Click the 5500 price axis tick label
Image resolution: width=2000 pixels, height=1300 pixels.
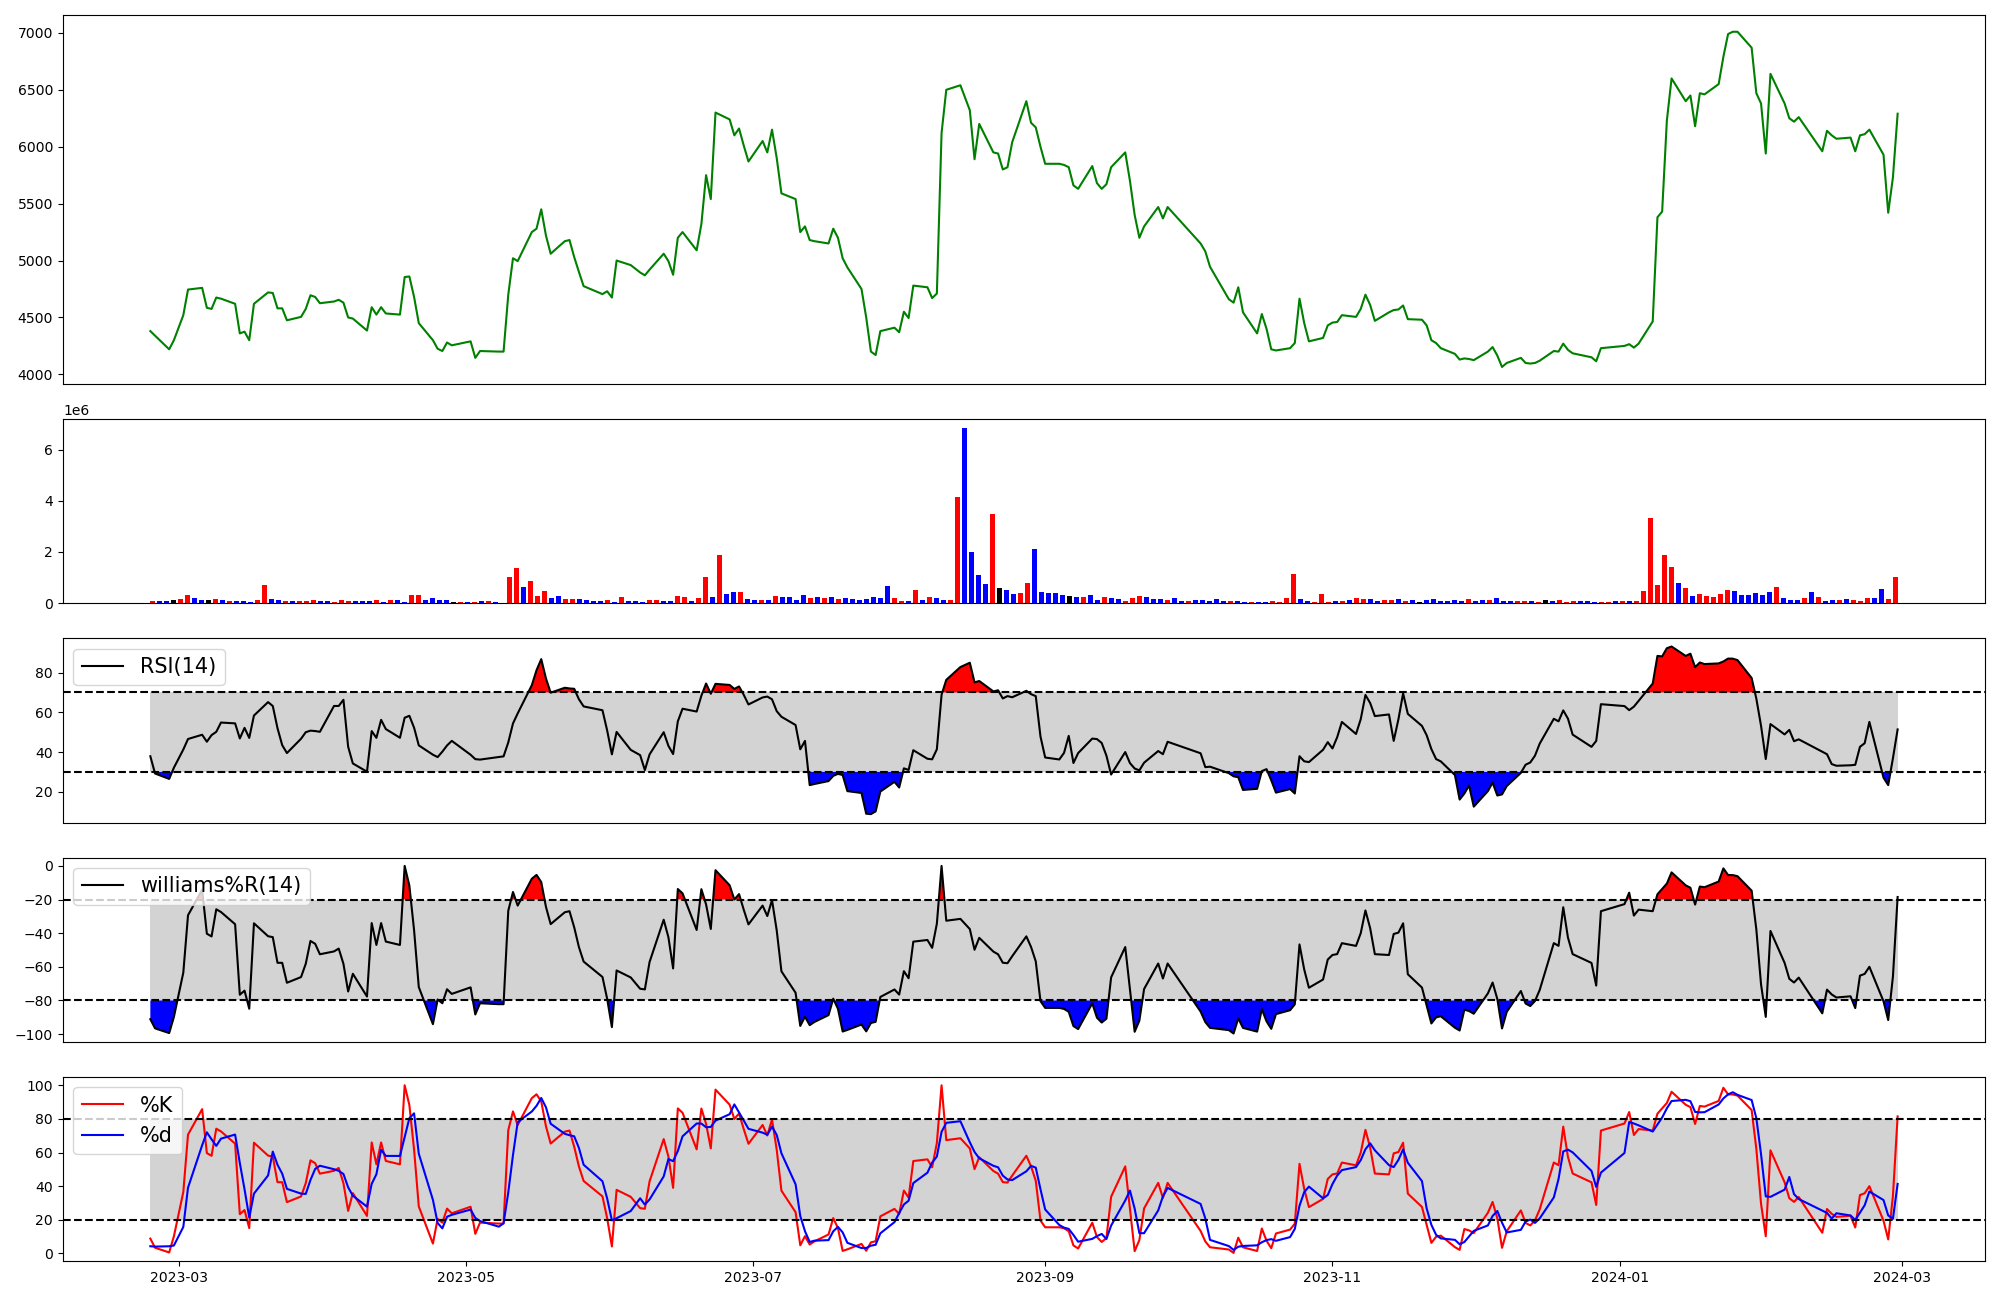(x=35, y=204)
